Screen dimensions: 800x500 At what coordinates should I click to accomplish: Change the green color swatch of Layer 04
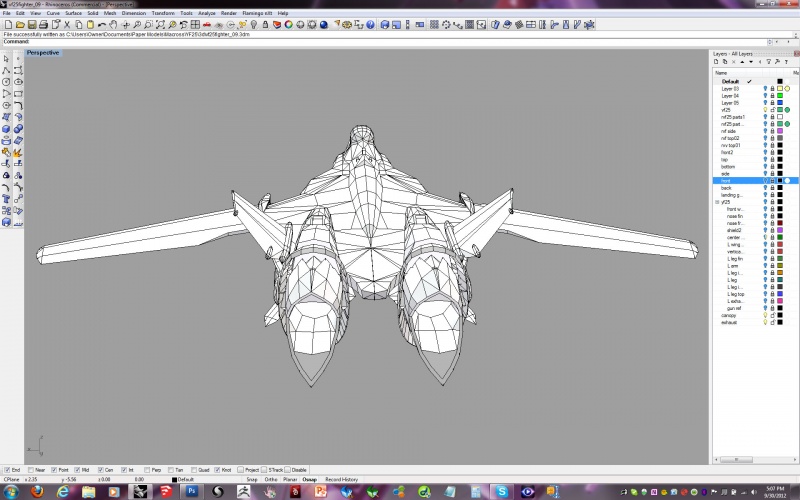[x=780, y=95]
